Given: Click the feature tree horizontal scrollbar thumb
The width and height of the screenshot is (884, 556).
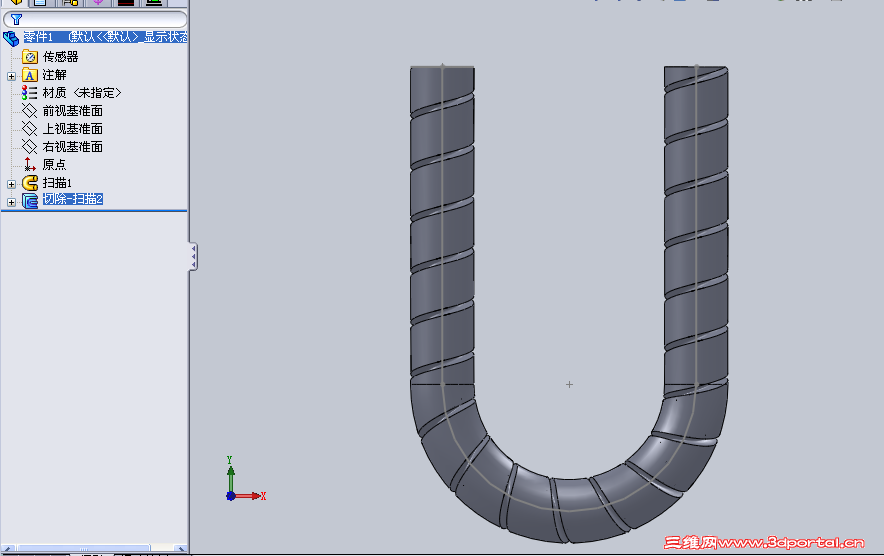Looking at the screenshot, I should [x=83, y=549].
